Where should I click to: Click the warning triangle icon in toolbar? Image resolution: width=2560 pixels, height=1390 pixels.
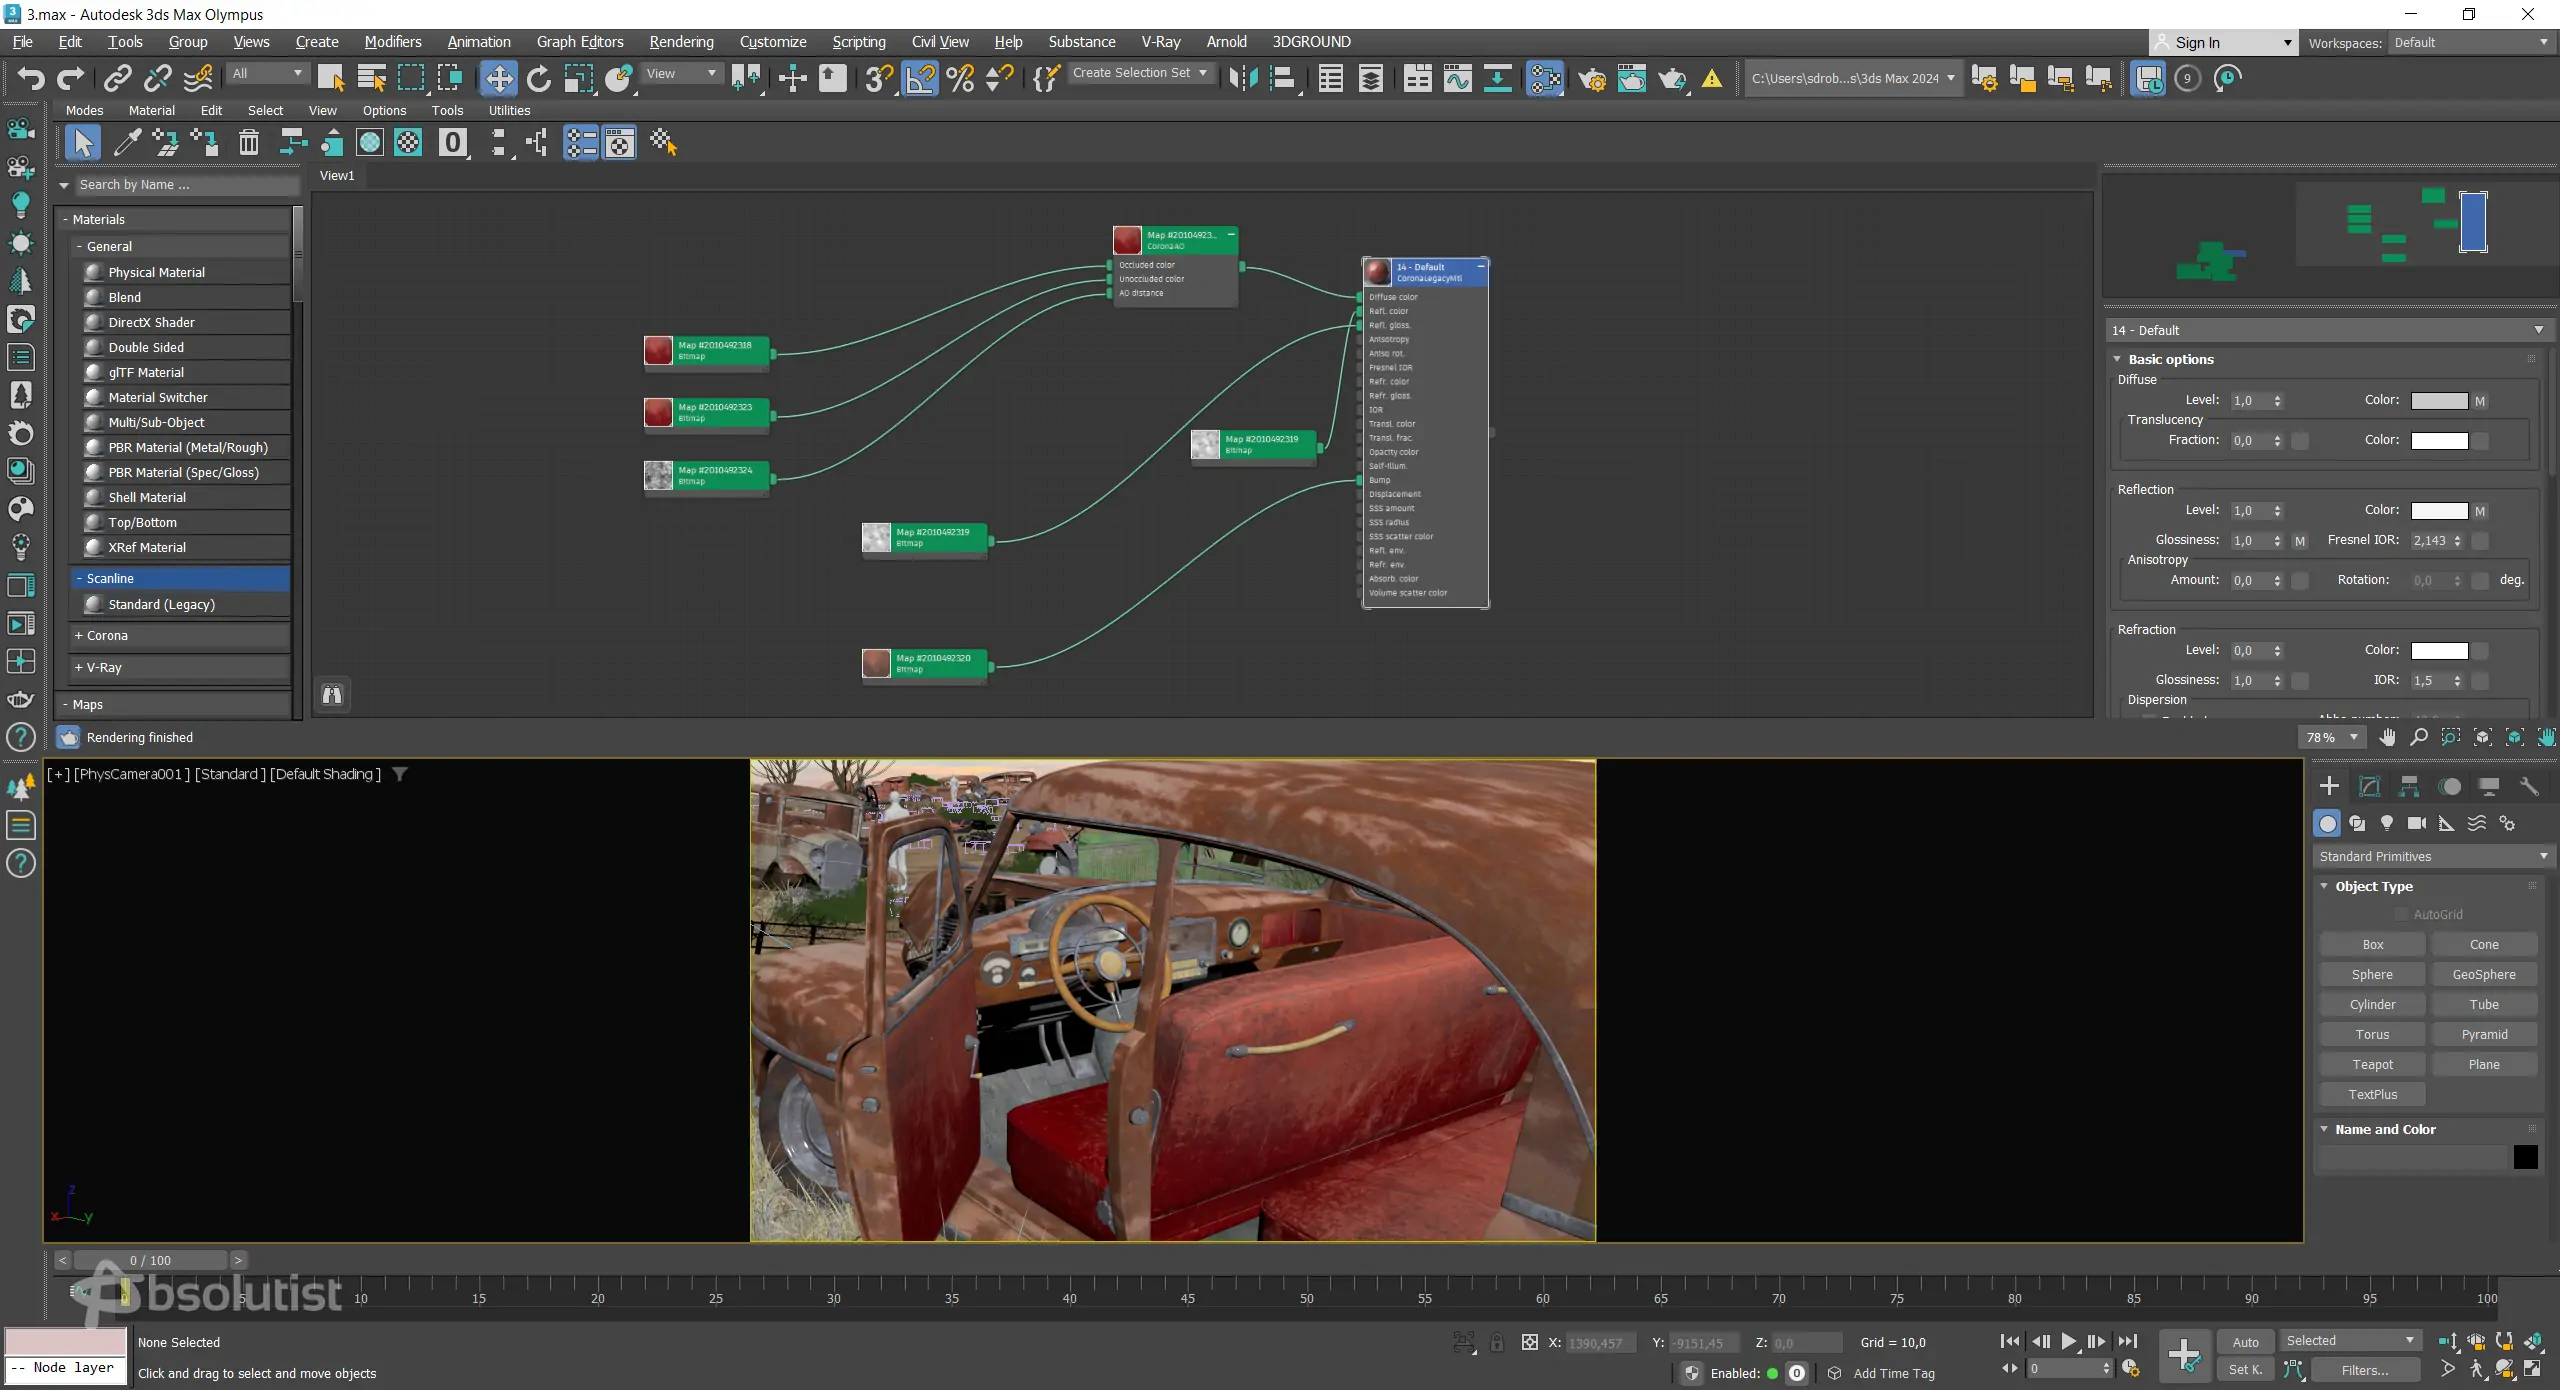tap(1712, 78)
